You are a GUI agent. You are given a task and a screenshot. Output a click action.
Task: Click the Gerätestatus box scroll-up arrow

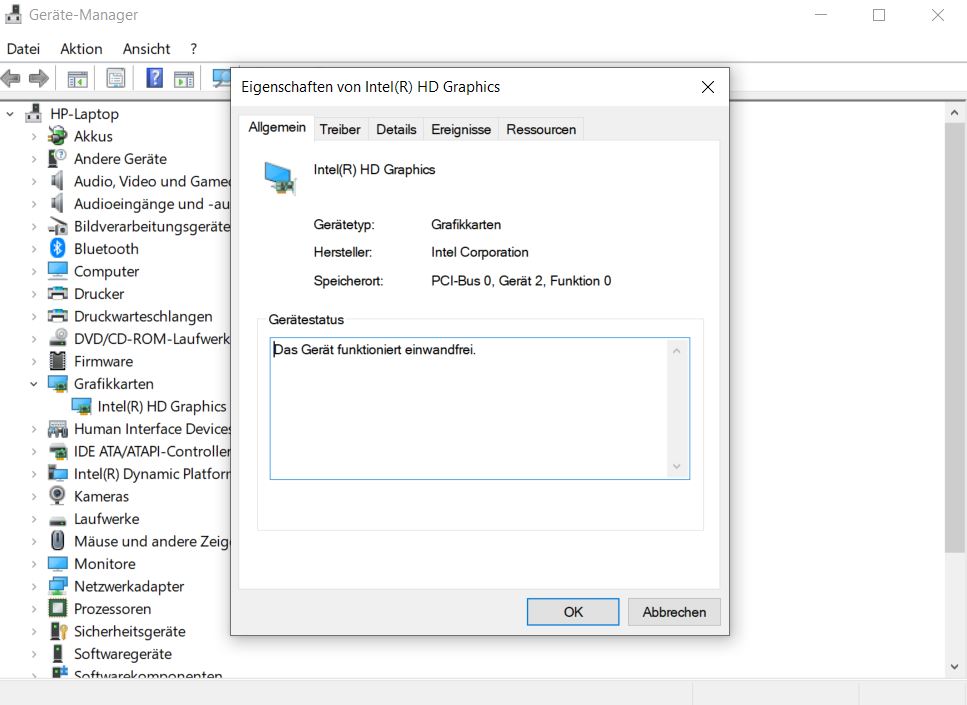click(677, 351)
